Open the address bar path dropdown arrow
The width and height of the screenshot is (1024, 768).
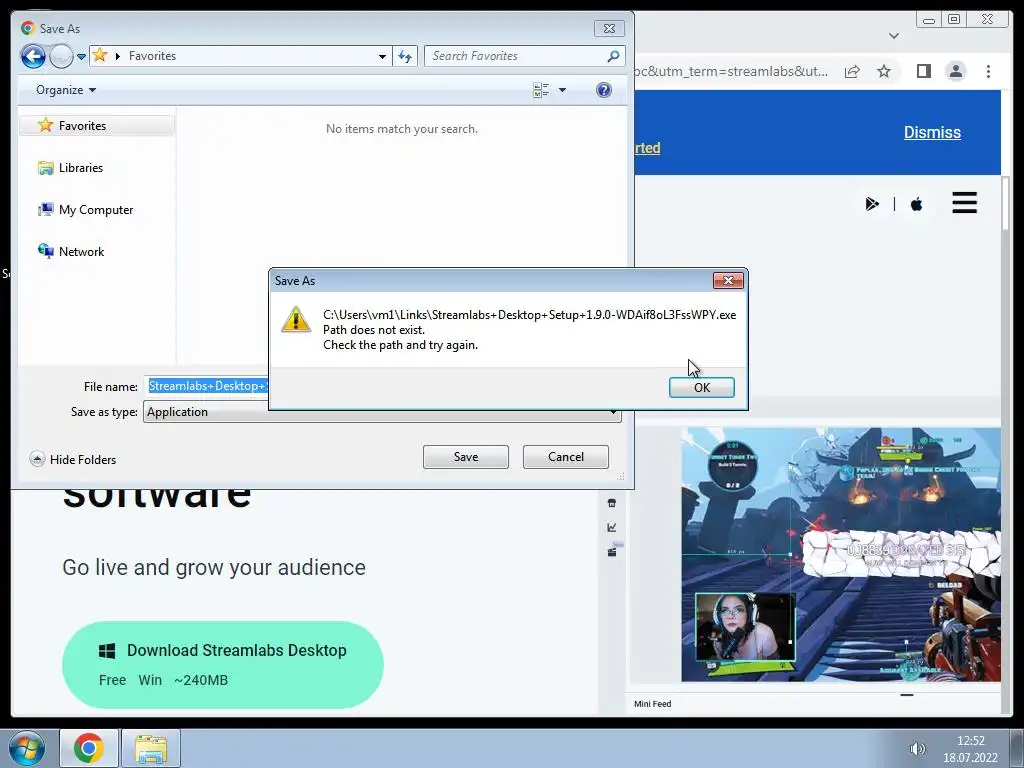pyautogui.click(x=382, y=56)
